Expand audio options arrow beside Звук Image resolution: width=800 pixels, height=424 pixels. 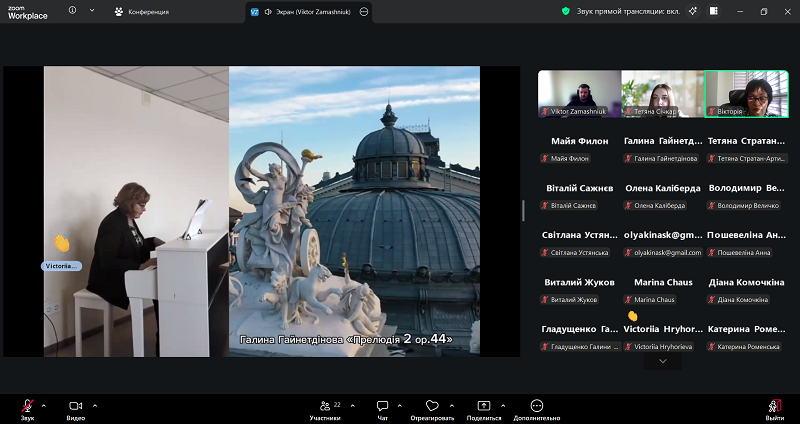(x=43, y=405)
